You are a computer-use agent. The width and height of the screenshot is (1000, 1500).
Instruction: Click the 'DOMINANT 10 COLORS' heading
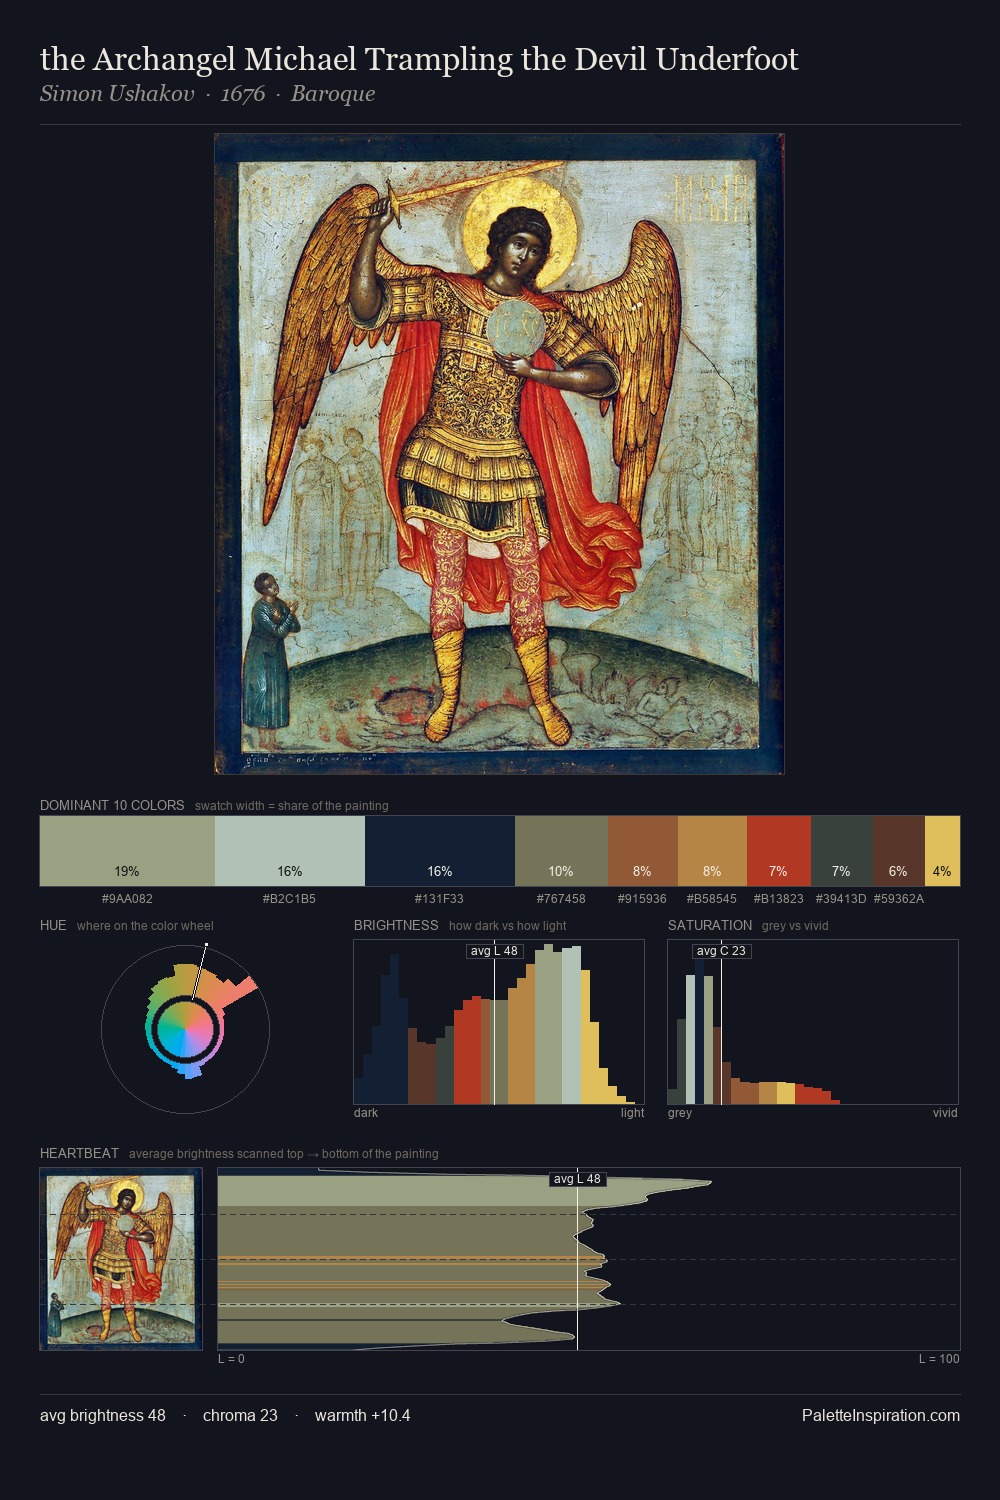pyautogui.click(x=112, y=805)
